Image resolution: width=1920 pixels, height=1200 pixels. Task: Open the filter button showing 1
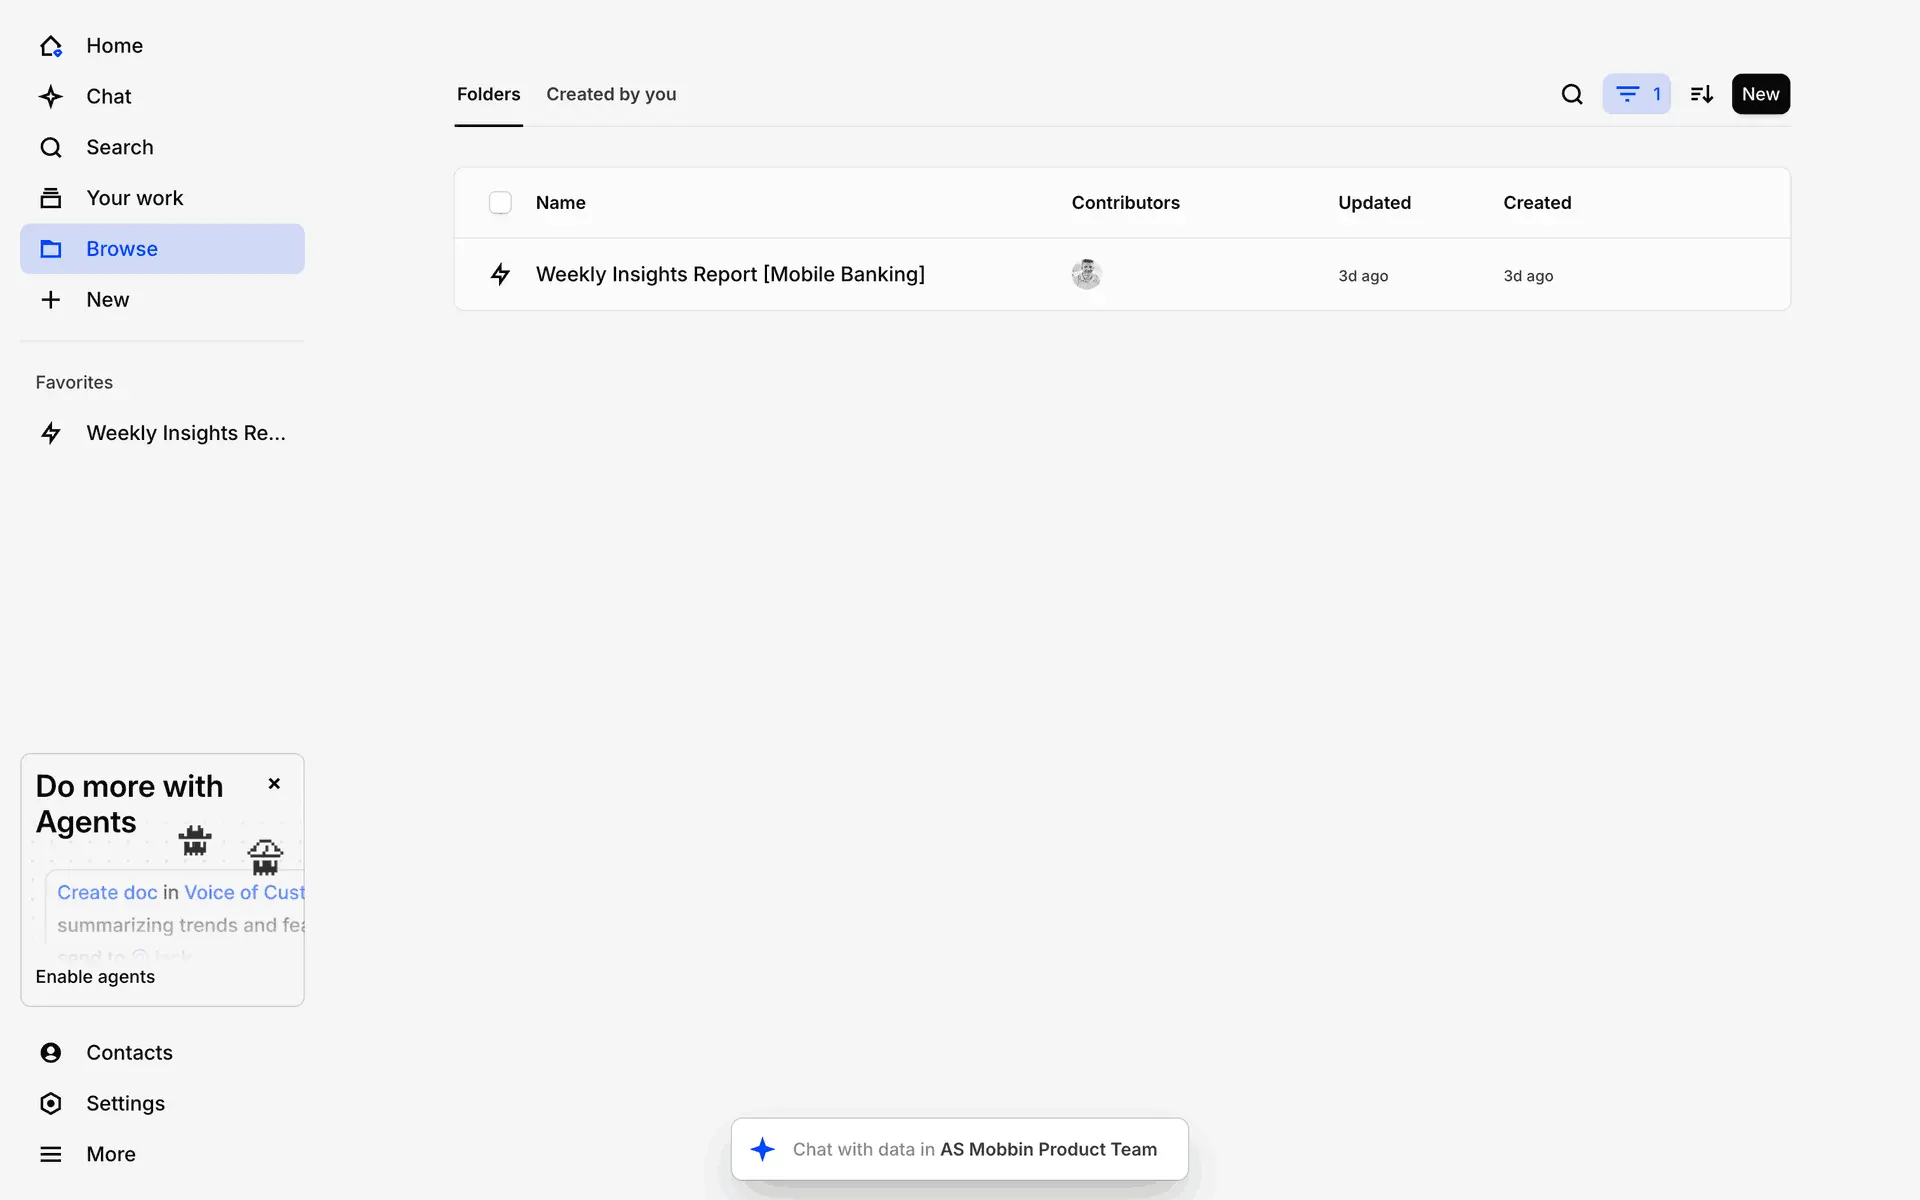pos(1636,94)
